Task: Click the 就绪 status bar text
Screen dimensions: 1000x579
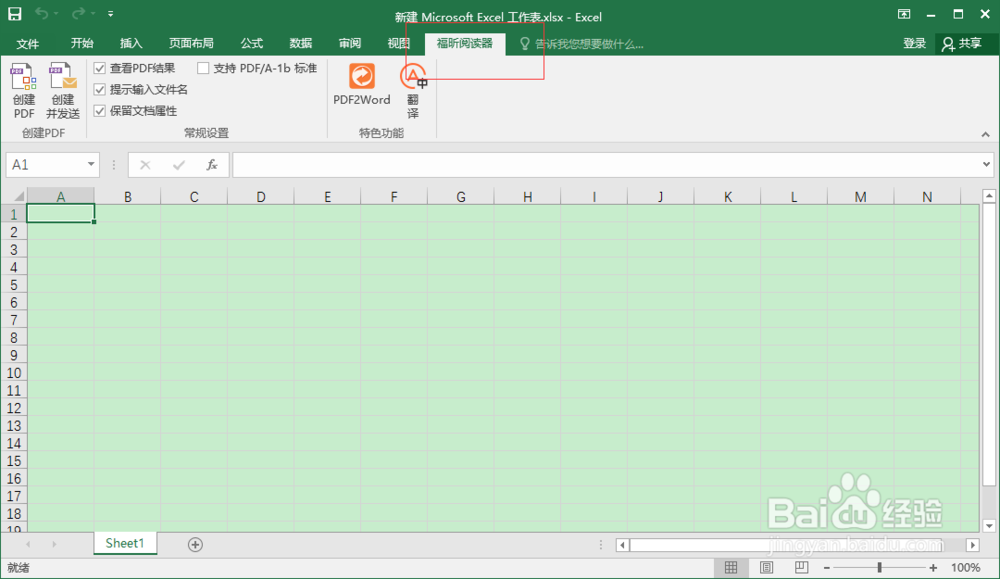Action: point(18,568)
